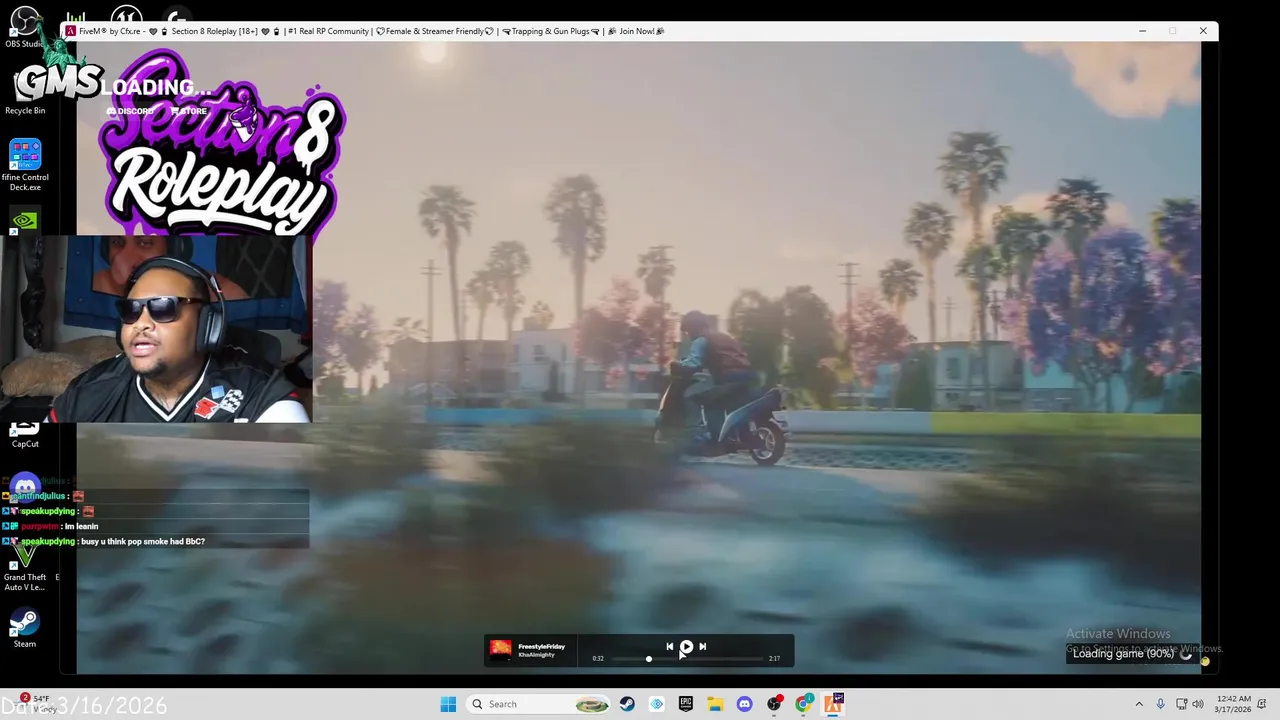Minimize the FiveM window

click(x=1142, y=31)
